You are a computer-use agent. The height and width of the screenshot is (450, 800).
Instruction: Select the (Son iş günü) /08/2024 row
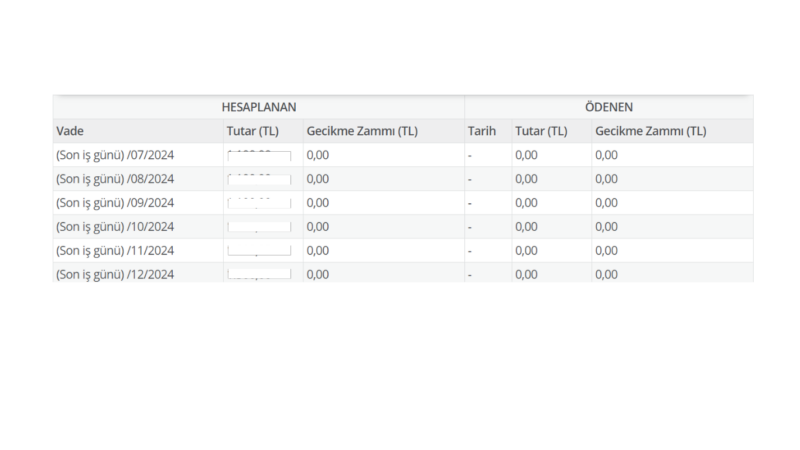pos(115,179)
